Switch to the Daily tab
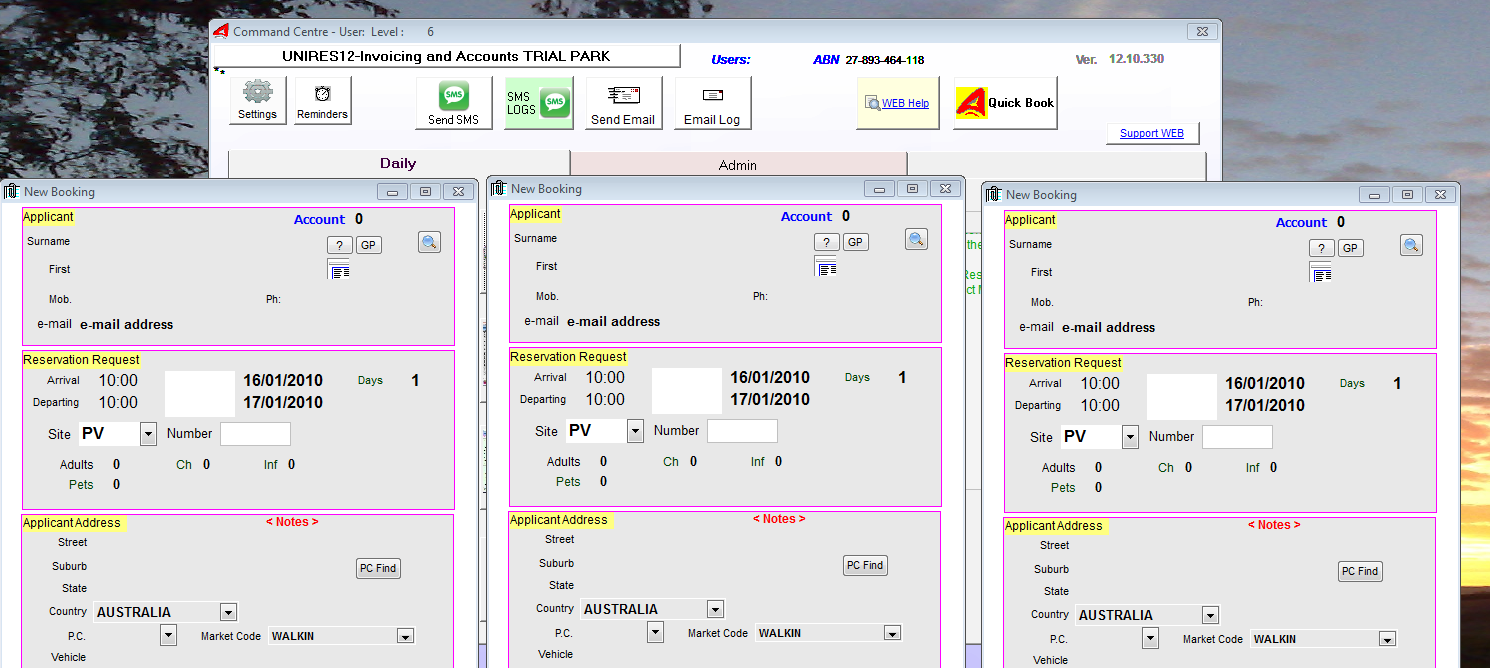Image resolution: width=1490 pixels, height=668 pixels. pyautogui.click(x=398, y=164)
